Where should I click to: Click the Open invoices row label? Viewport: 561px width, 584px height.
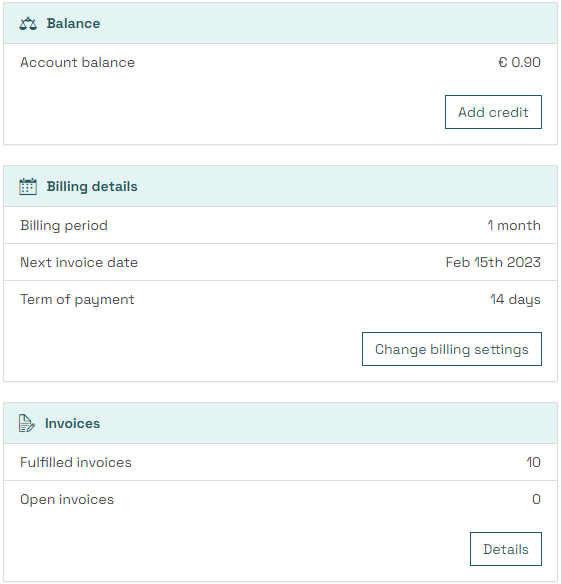tap(67, 500)
